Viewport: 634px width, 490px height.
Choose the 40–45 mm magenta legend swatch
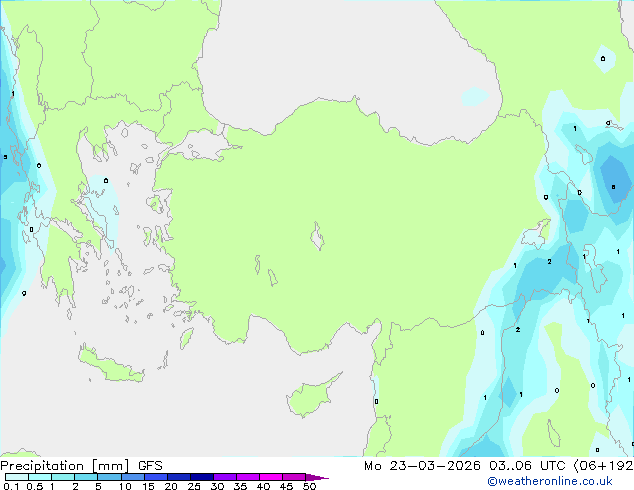[271, 477]
